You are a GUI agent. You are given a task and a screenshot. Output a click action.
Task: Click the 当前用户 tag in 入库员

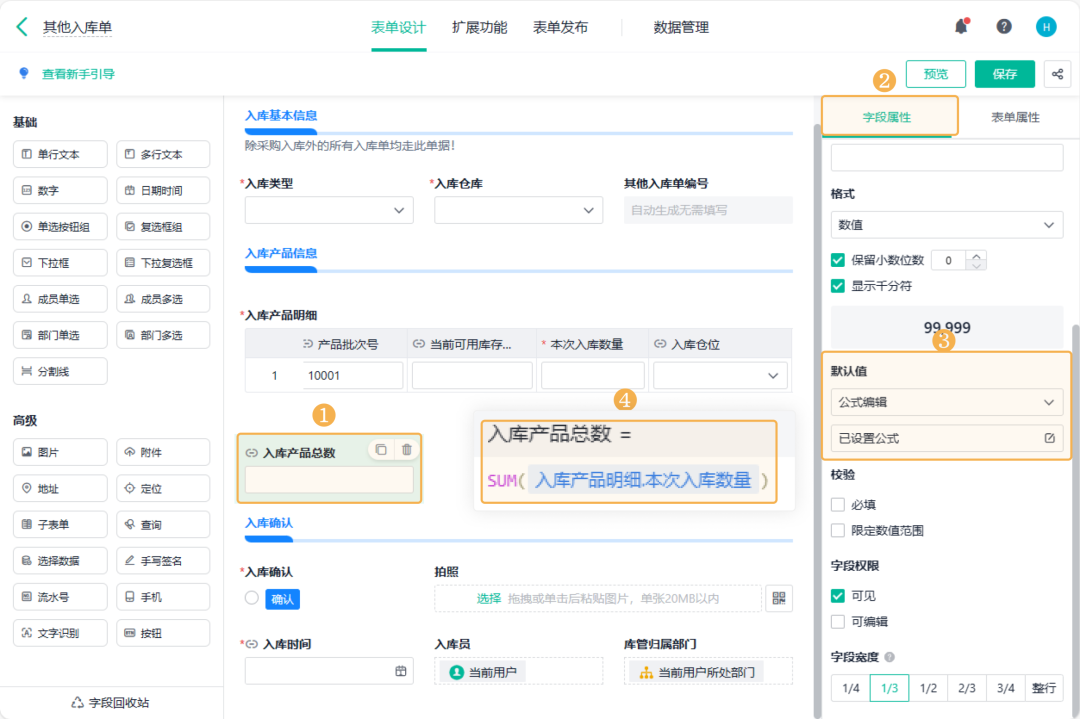481,671
